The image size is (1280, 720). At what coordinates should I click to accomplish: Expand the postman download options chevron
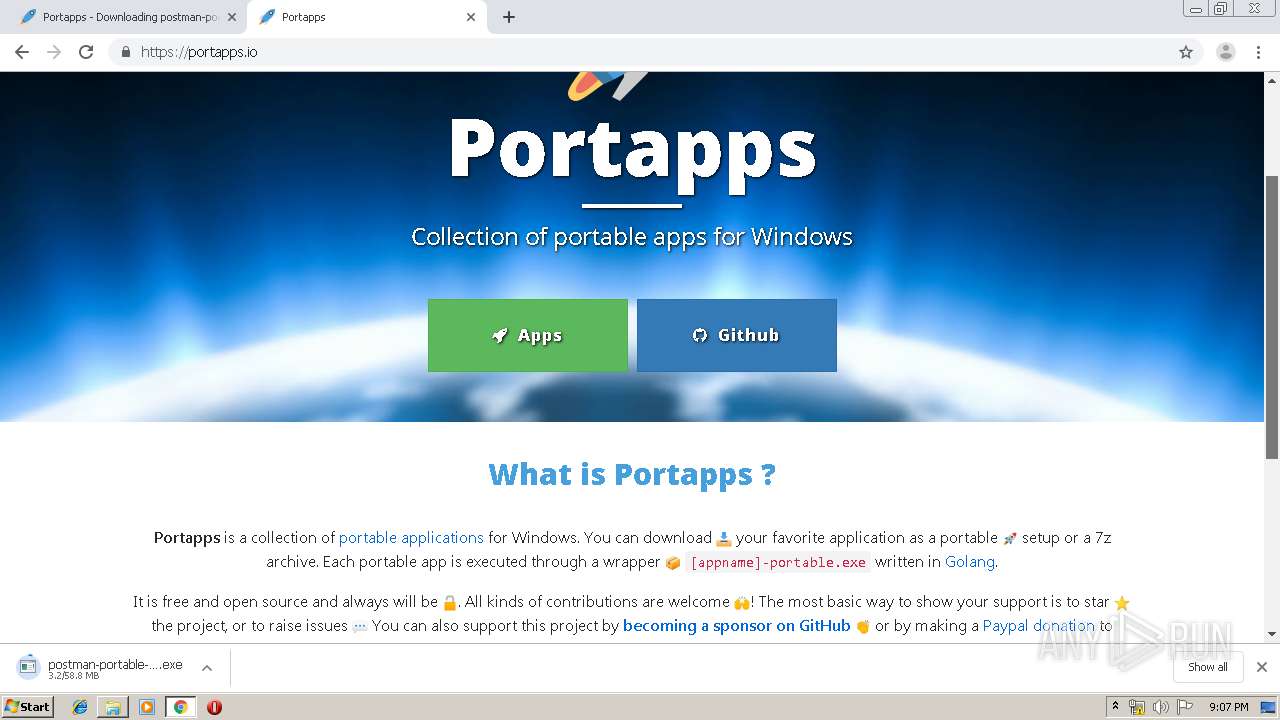pyautogui.click(x=207, y=668)
